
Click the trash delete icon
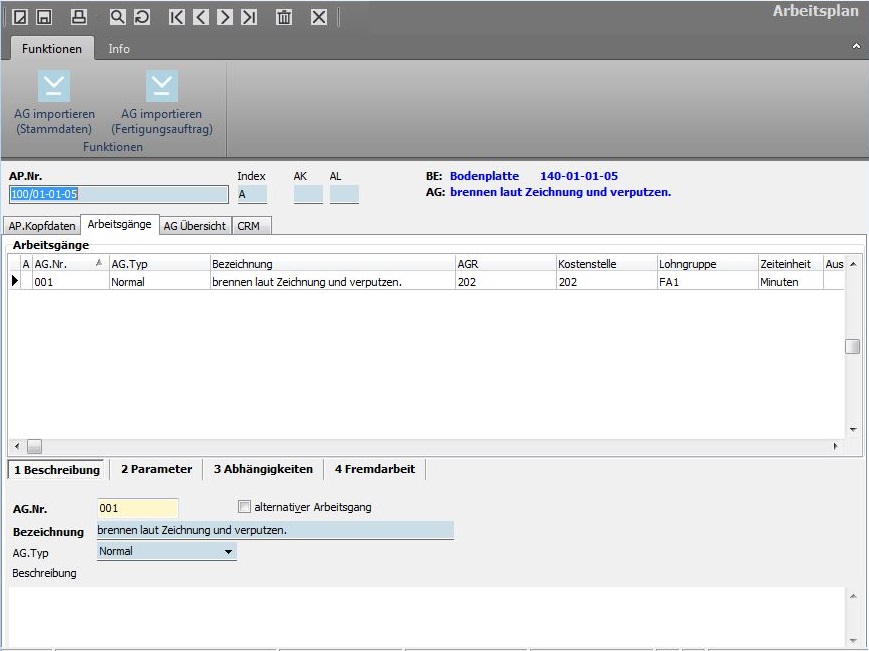coord(284,17)
